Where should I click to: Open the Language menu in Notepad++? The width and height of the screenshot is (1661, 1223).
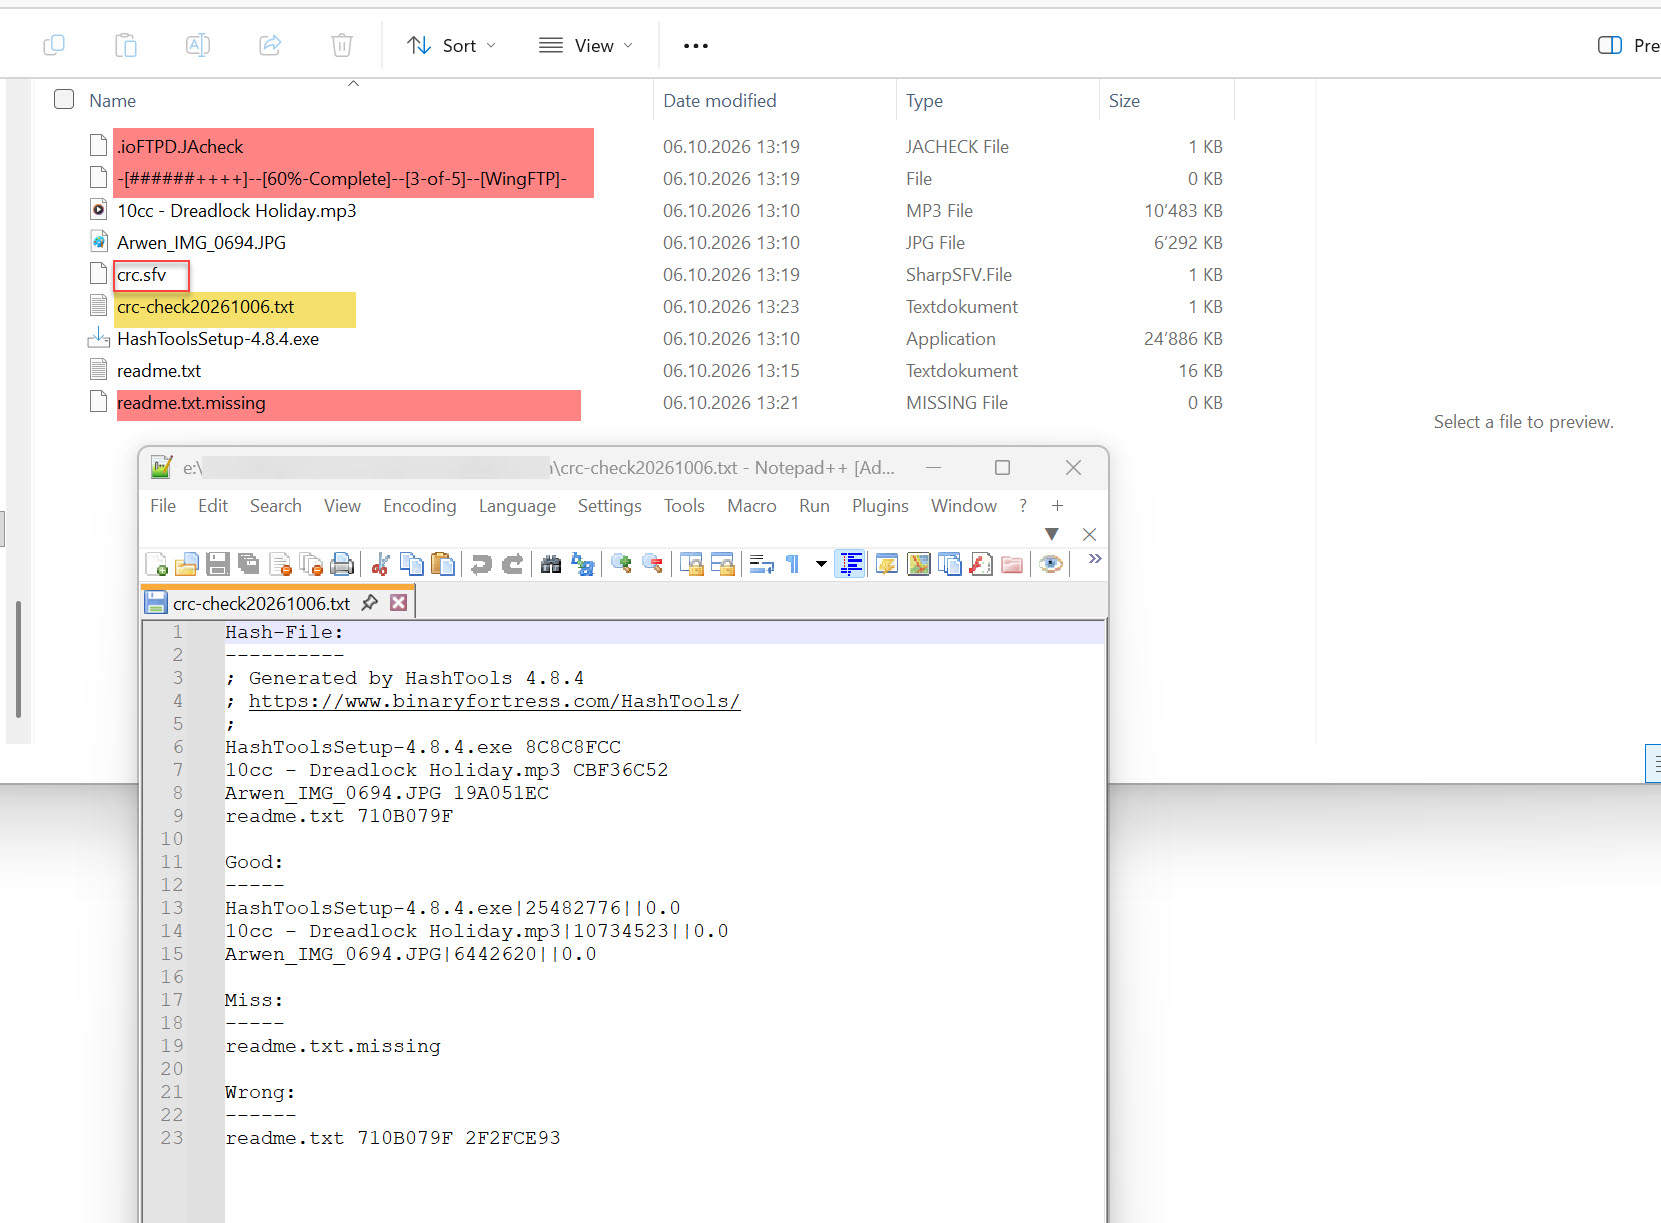pyautogui.click(x=517, y=506)
